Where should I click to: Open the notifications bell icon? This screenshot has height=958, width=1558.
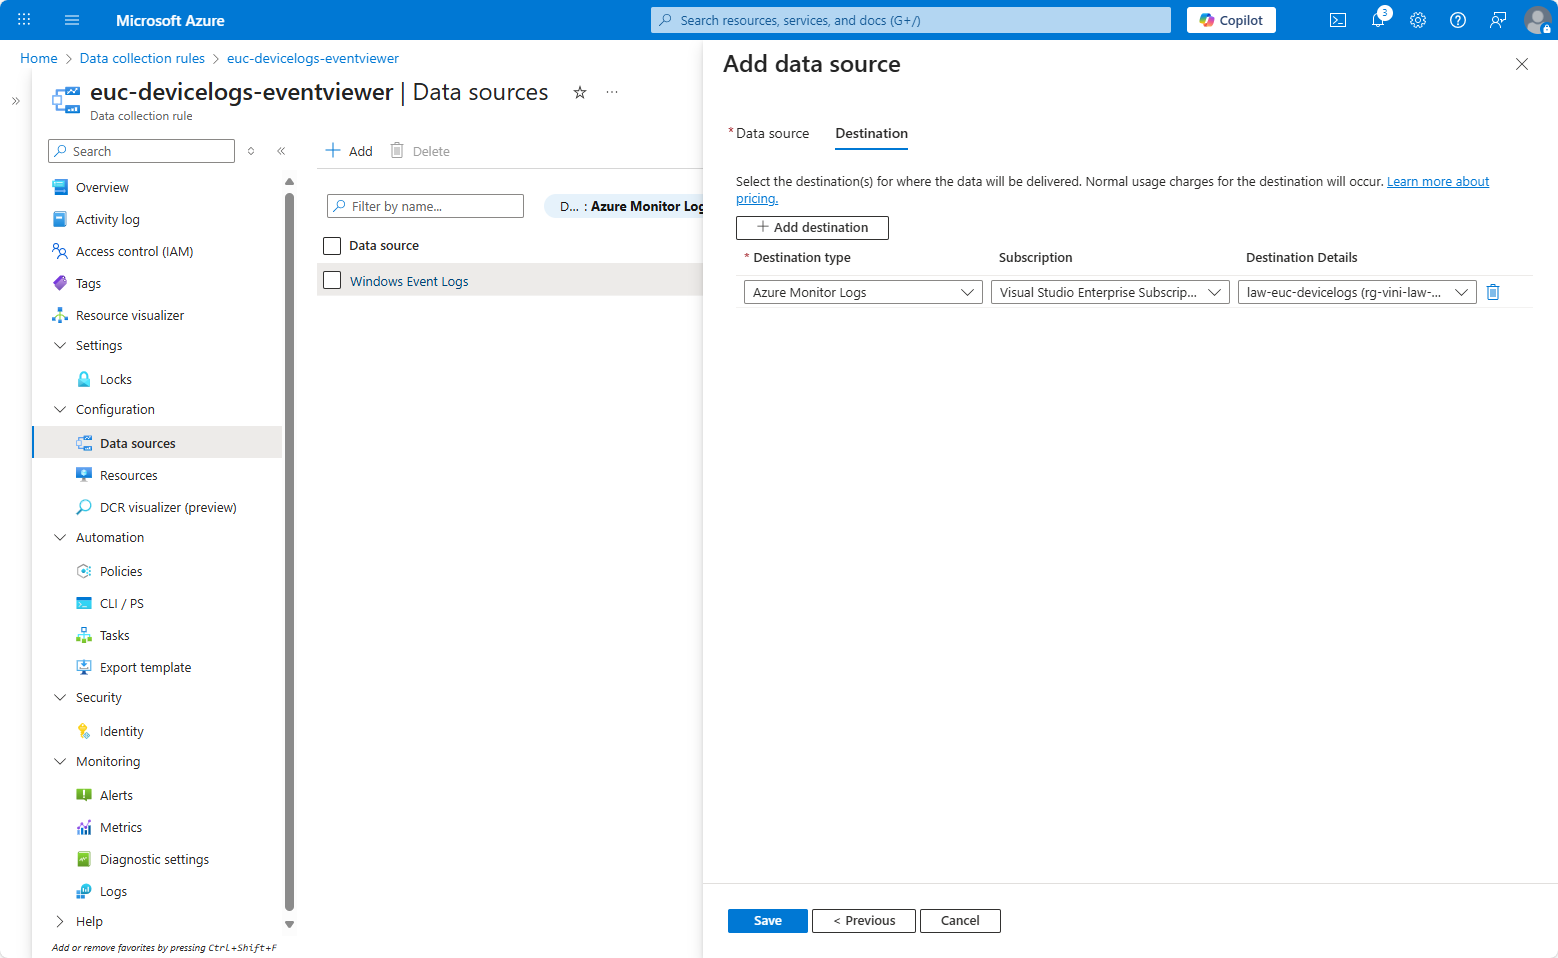coord(1378,20)
